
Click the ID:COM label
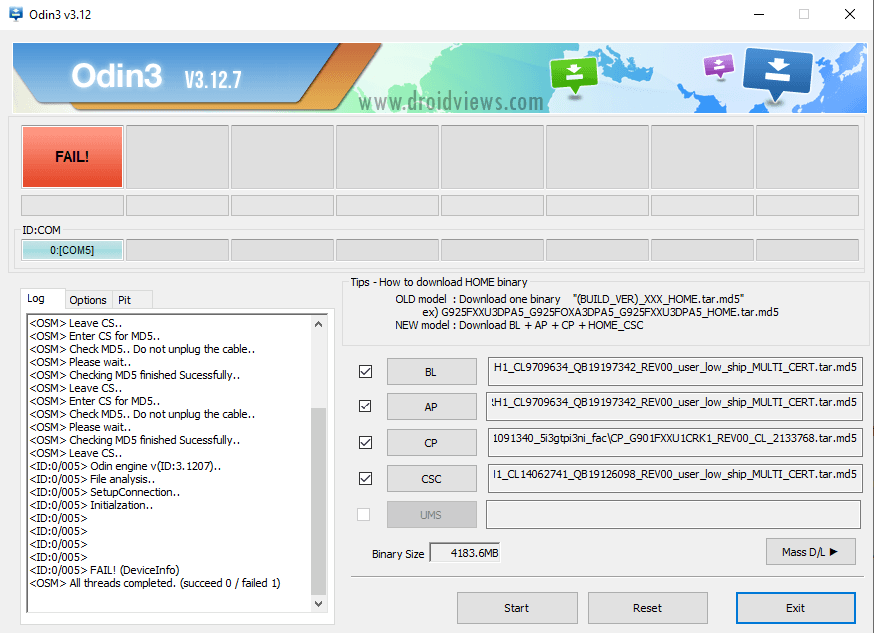tap(41, 230)
